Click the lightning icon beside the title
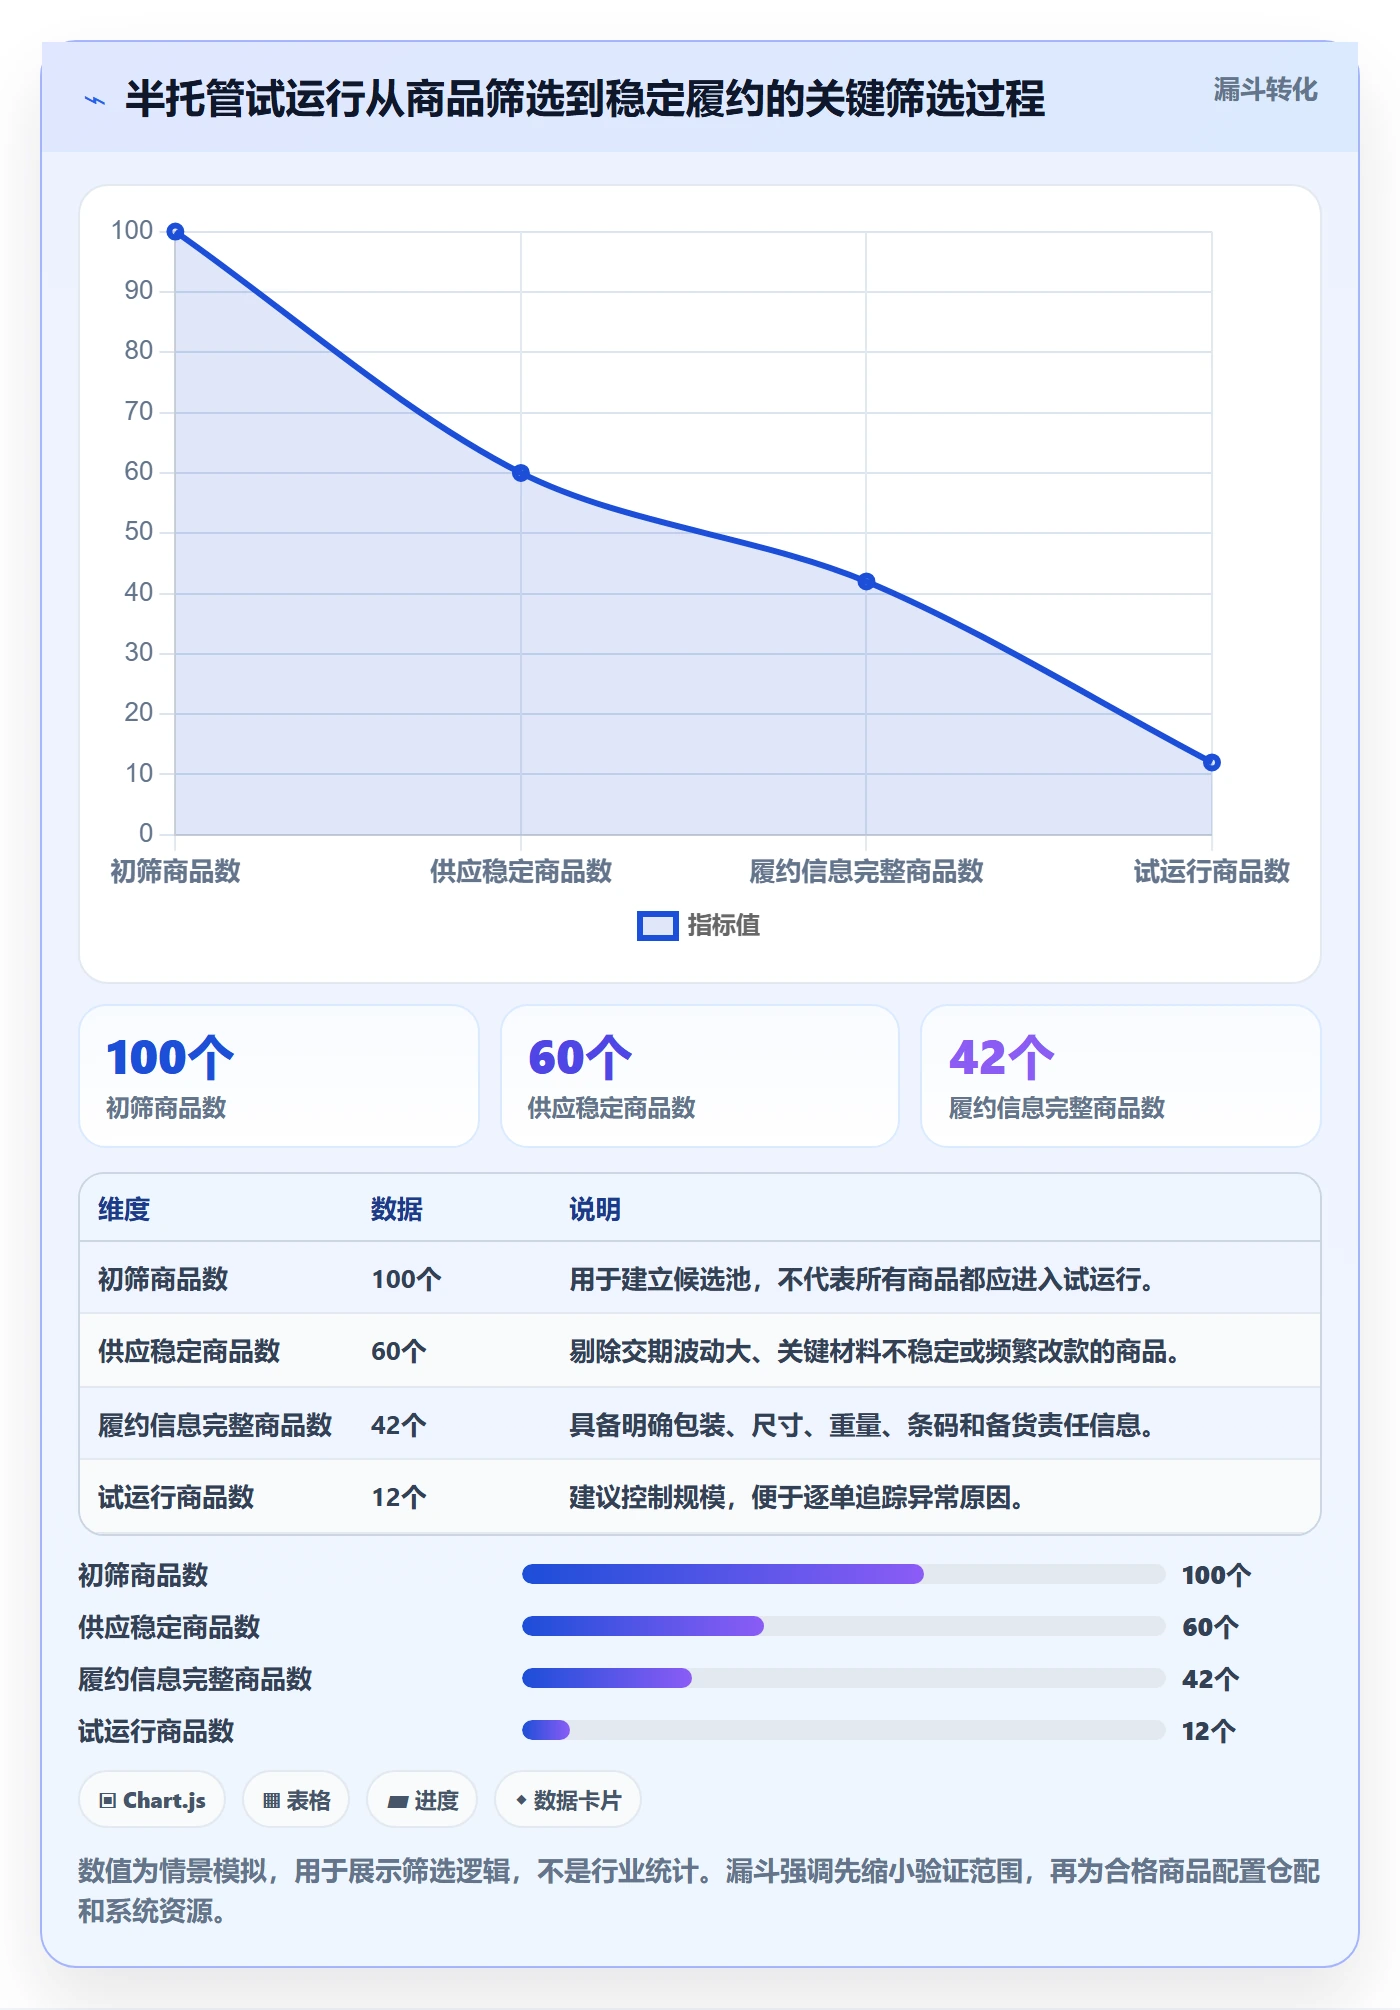Image resolution: width=1400 pixels, height=2010 pixels. coord(95,100)
